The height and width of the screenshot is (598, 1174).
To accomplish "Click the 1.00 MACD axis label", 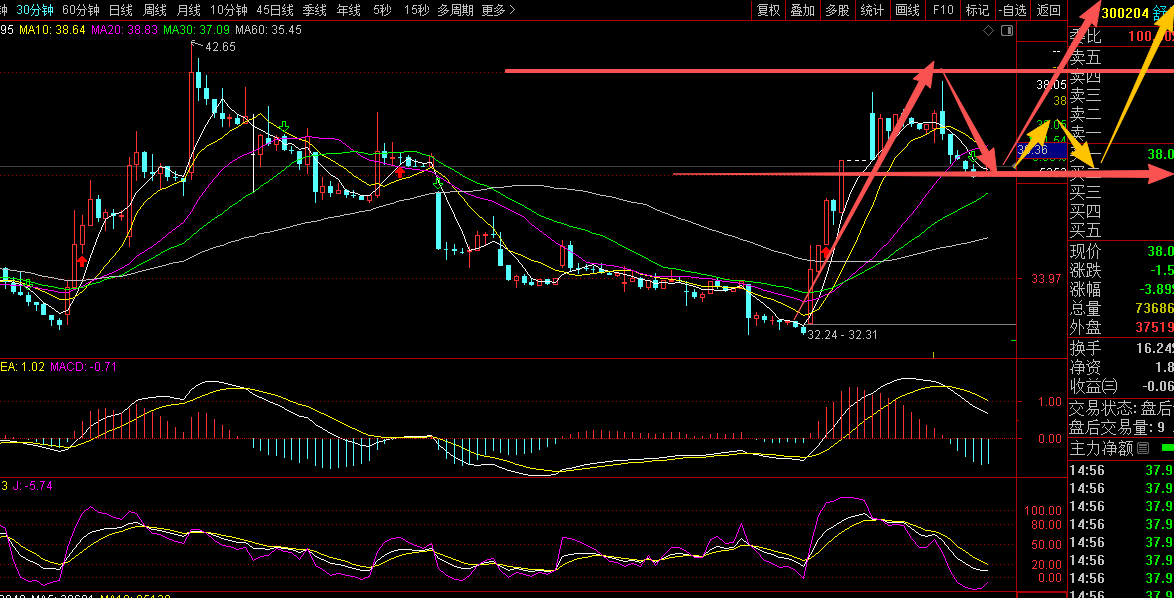I will 1050,401.
